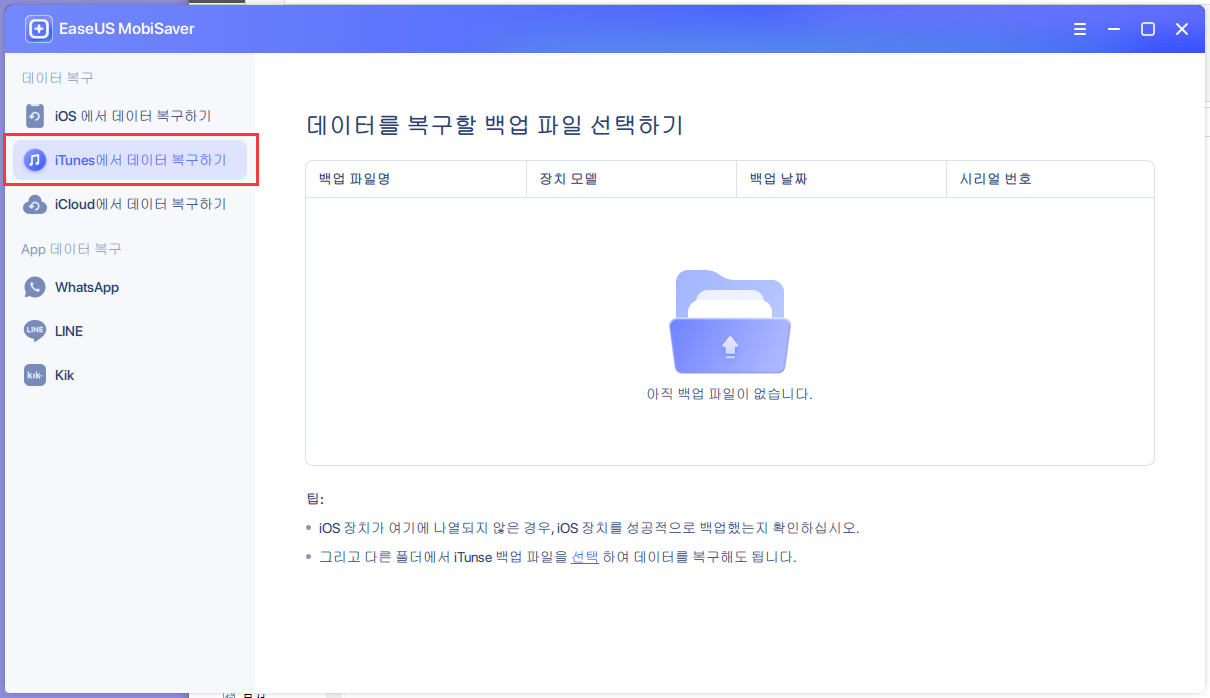1210x698 pixels.
Task: Select the iOS에서 데이터 복구하기 menu entry
Action: point(130,115)
